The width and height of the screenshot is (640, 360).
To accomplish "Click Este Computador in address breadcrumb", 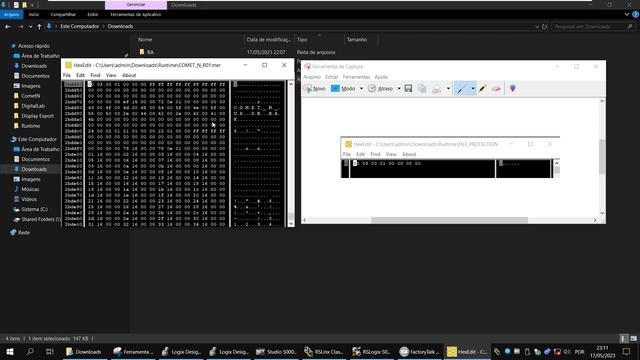I will [80, 27].
